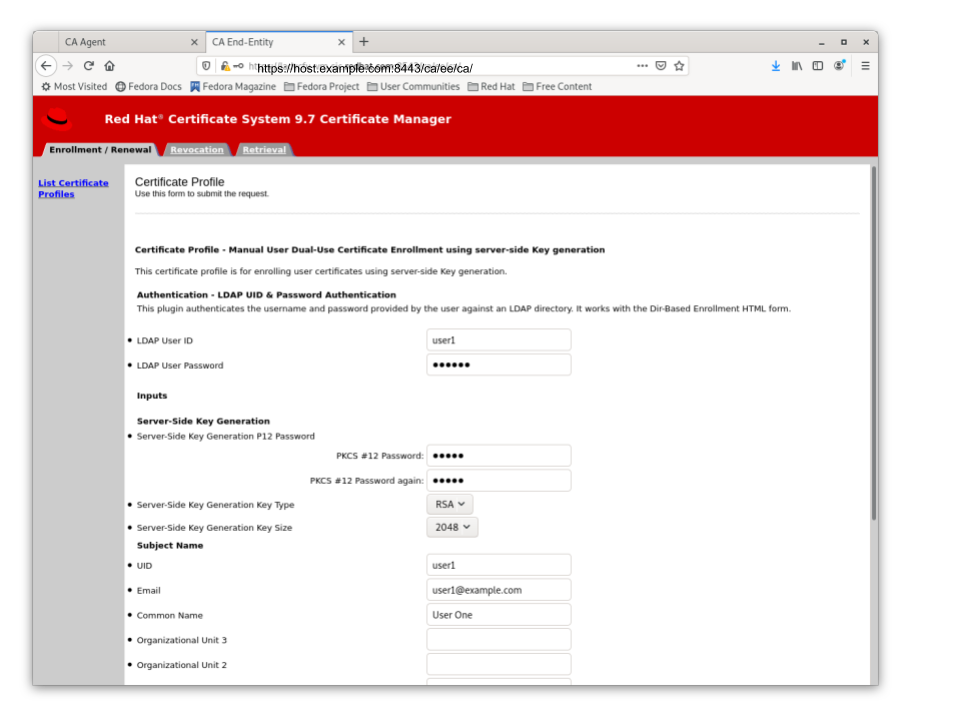Click the tracking protection shield icon

click(x=206, y=66)
